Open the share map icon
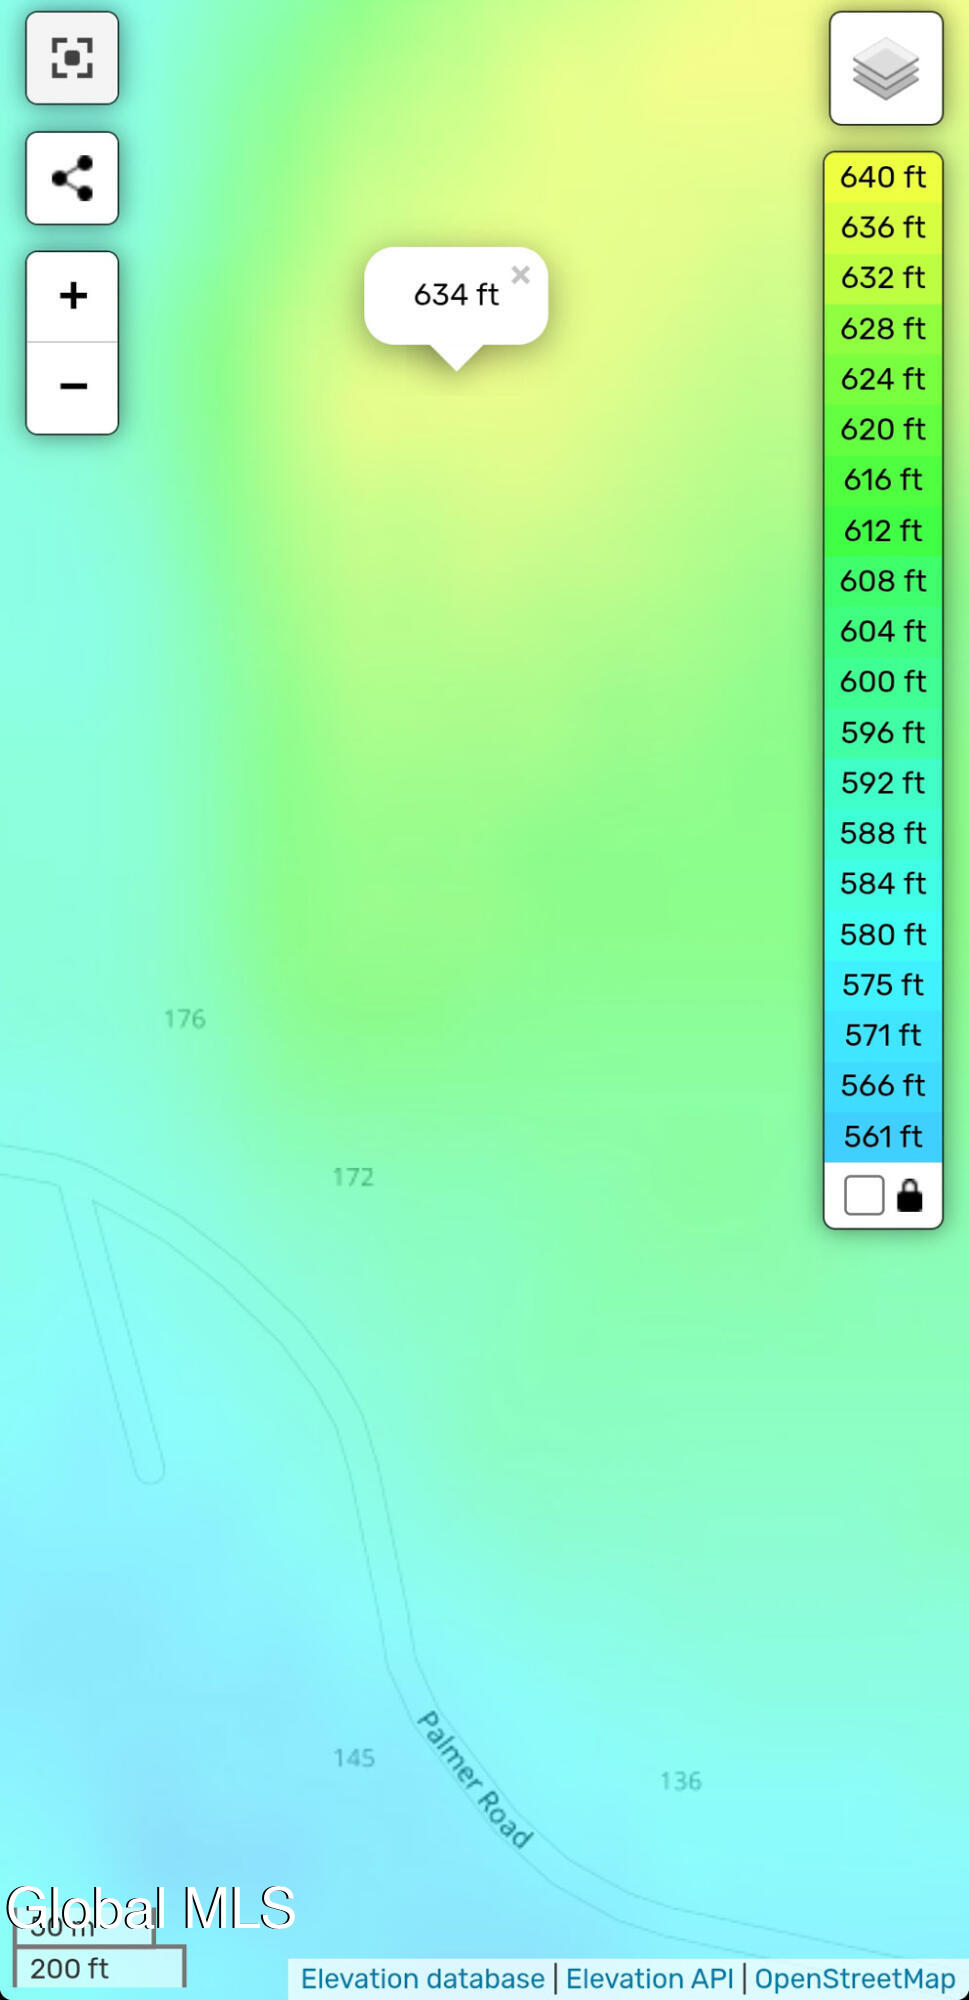The width and height of the screenshot is (969, 2000). [72, 178]
